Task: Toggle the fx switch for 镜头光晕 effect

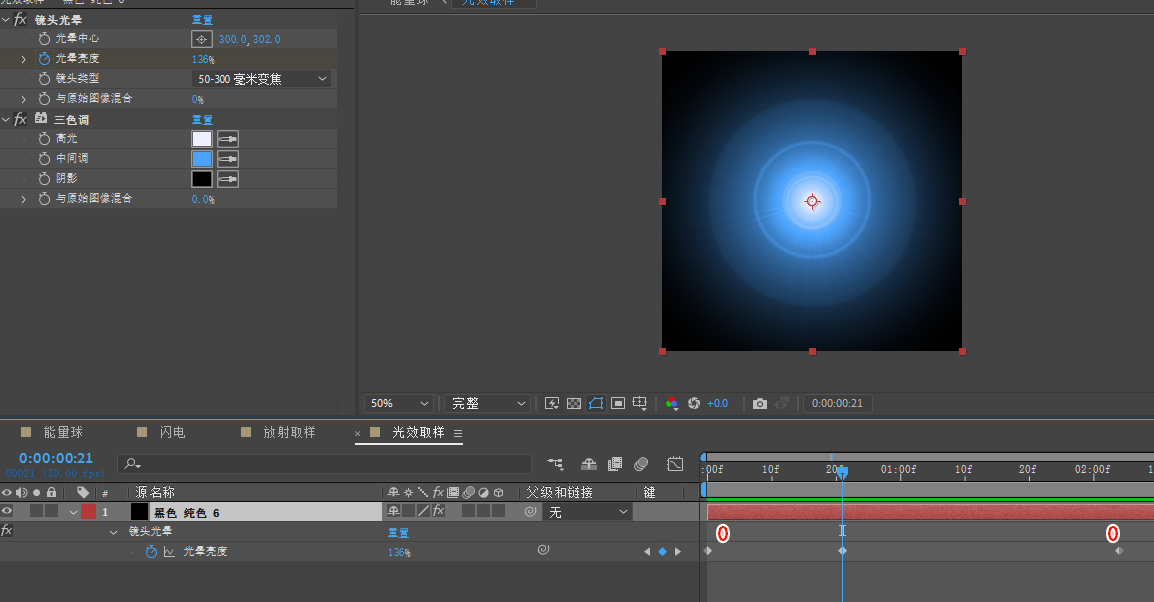Action: point(21,19)
